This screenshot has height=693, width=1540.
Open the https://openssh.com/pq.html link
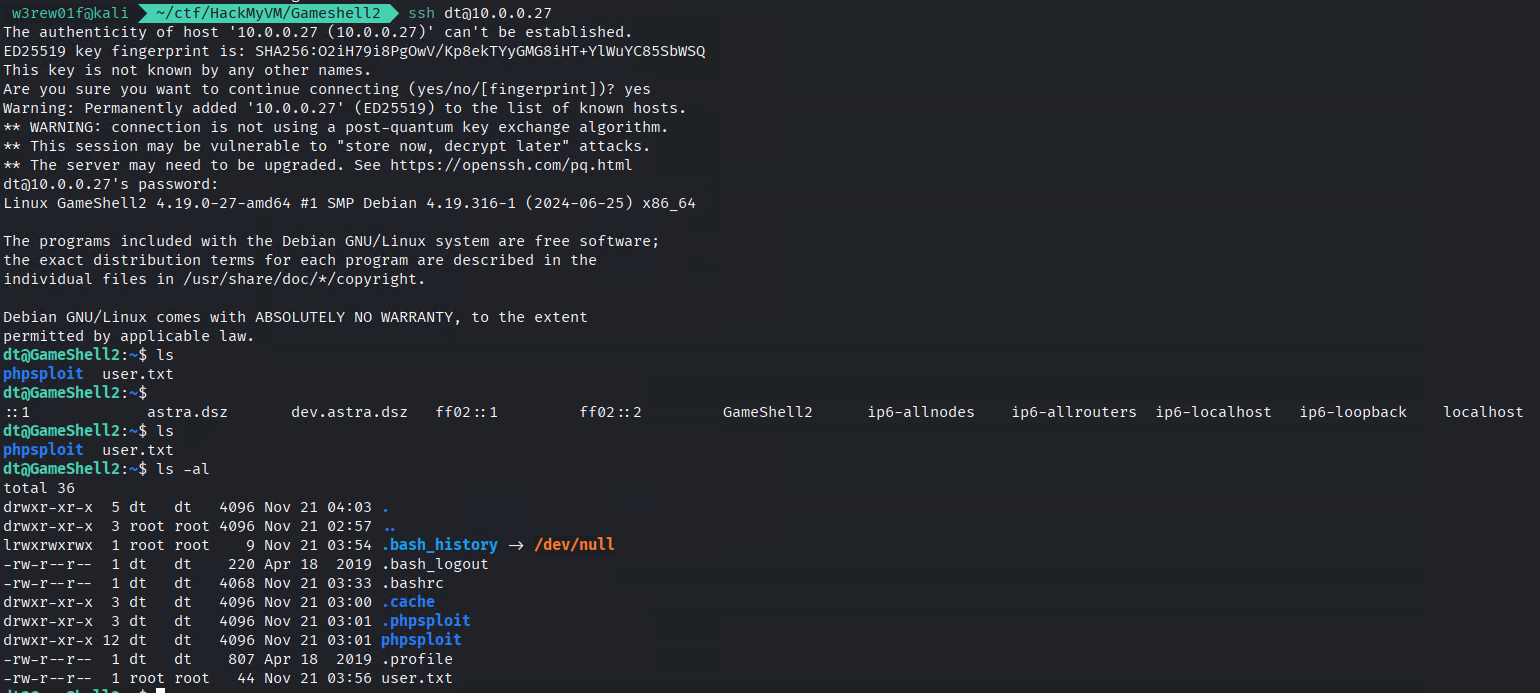click(x=511, y=165)
